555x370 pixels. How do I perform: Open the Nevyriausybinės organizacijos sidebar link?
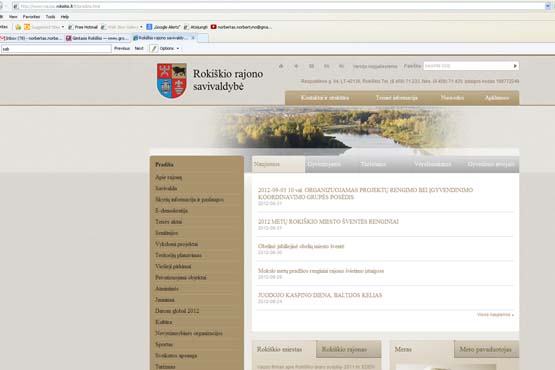pyautogui.click(x=189, y=333)
